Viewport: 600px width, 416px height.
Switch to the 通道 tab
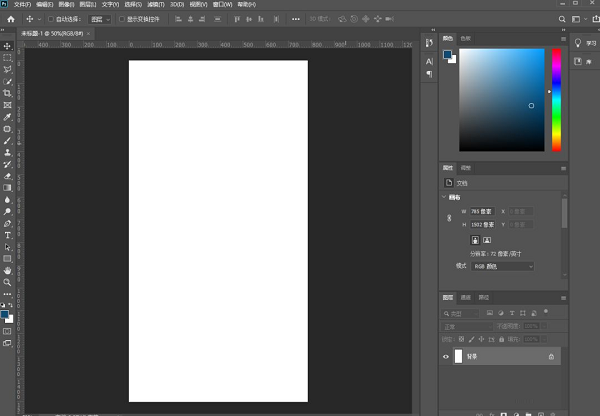point(466,298)
